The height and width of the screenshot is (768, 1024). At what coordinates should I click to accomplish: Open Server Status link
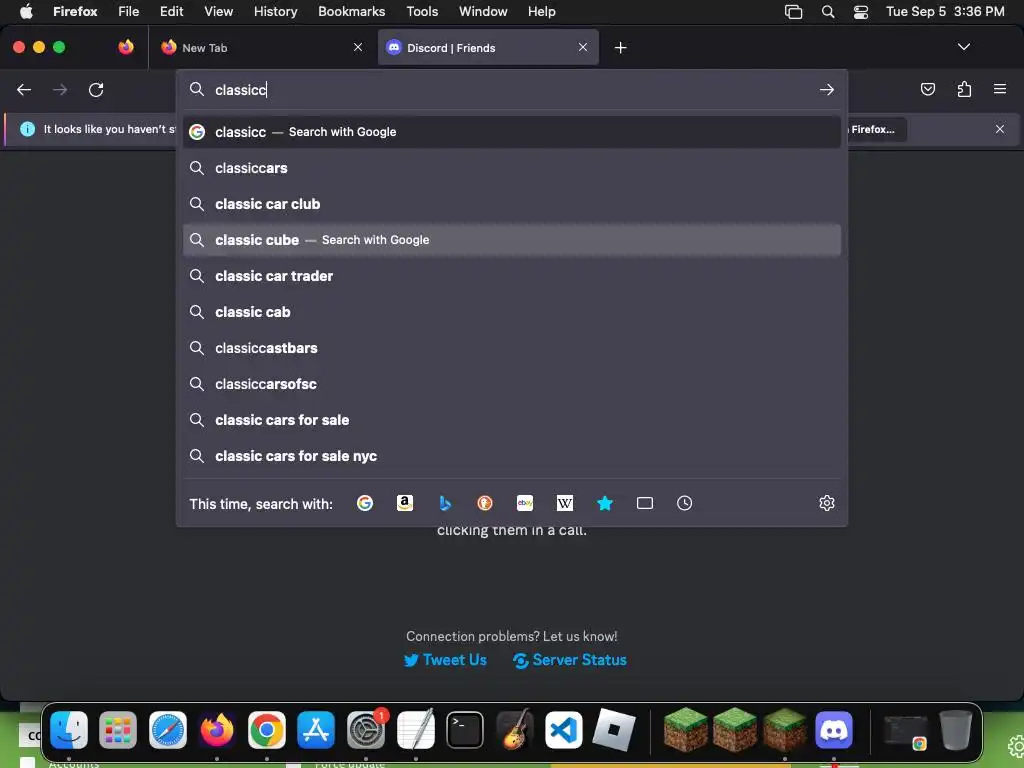click(x=569, y=660)
